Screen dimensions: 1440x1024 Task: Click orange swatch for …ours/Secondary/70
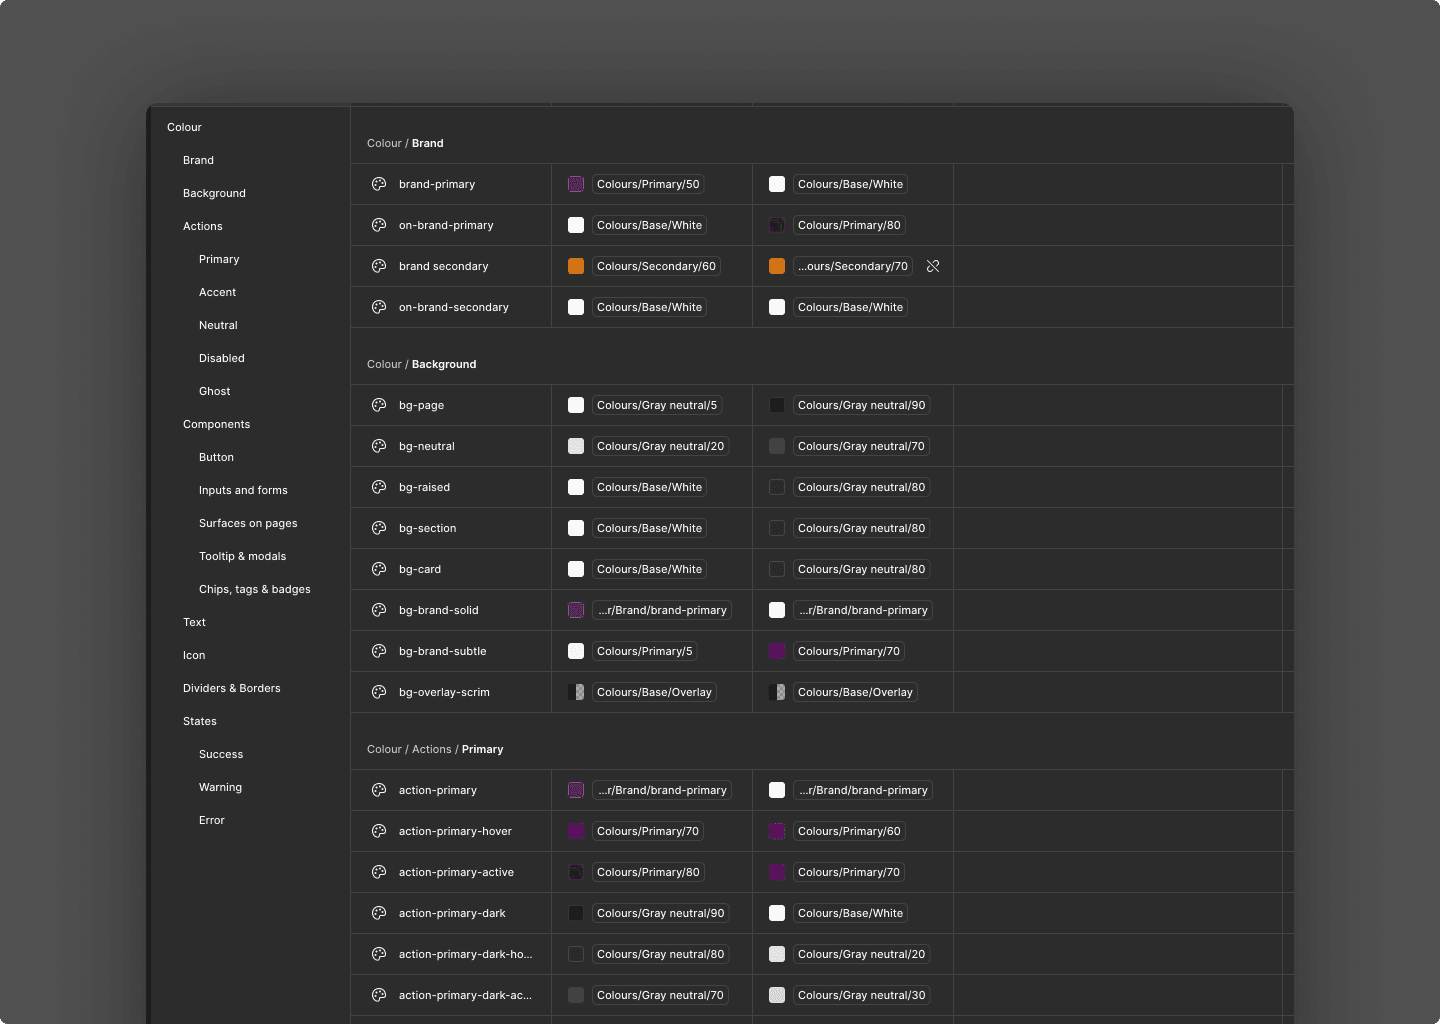(777, 266)
